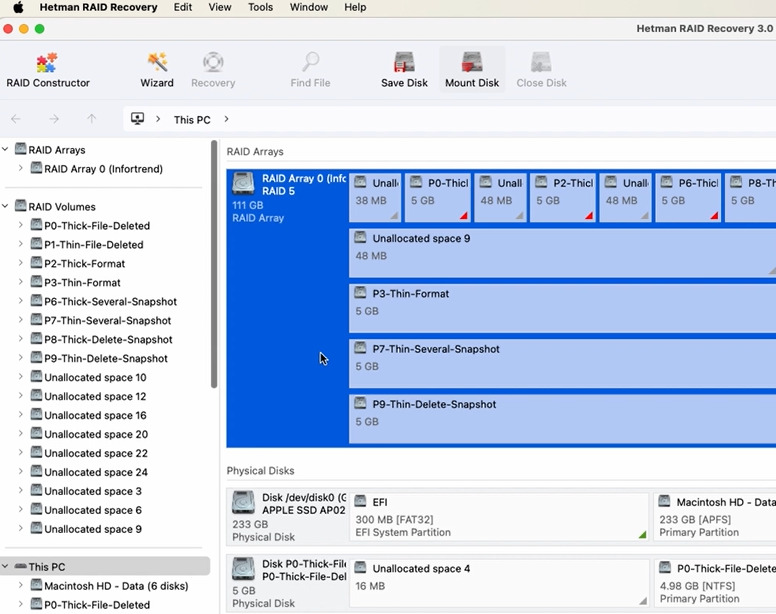The width and height of the screenshot is (776, 614).
Task: Select P9-Thin-Delete-Snapshot in the sidebar tree
Action: point(106,358)
